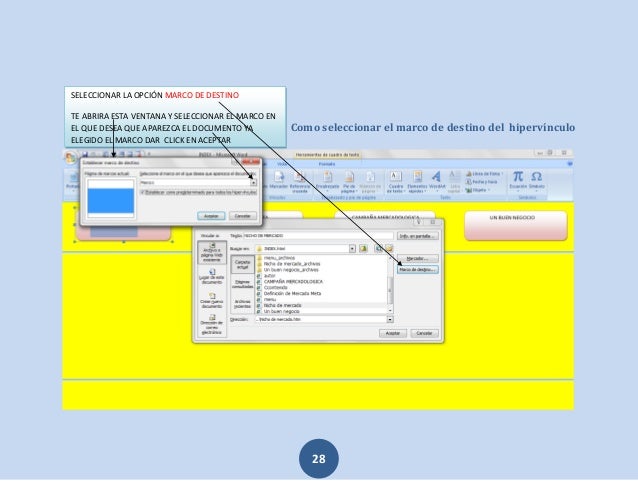Click Marcador icon in ribbon
638x493 pixels.
click(279, 179)
